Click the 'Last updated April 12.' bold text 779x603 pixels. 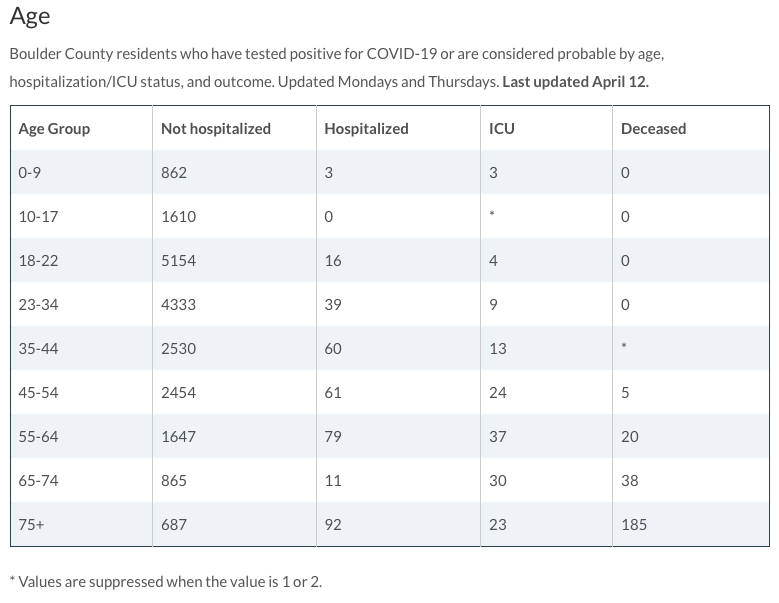point(575,82)
